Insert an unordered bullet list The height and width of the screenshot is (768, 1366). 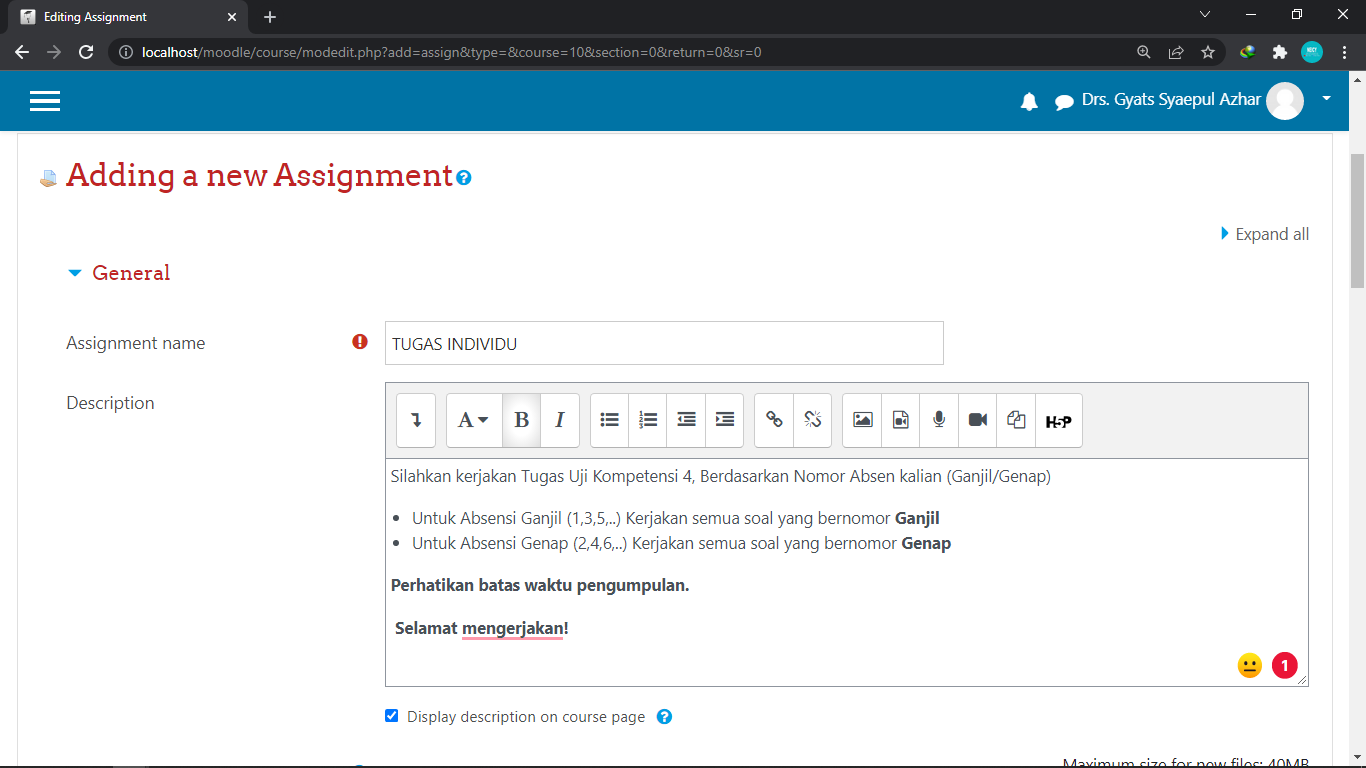[610, 420]
